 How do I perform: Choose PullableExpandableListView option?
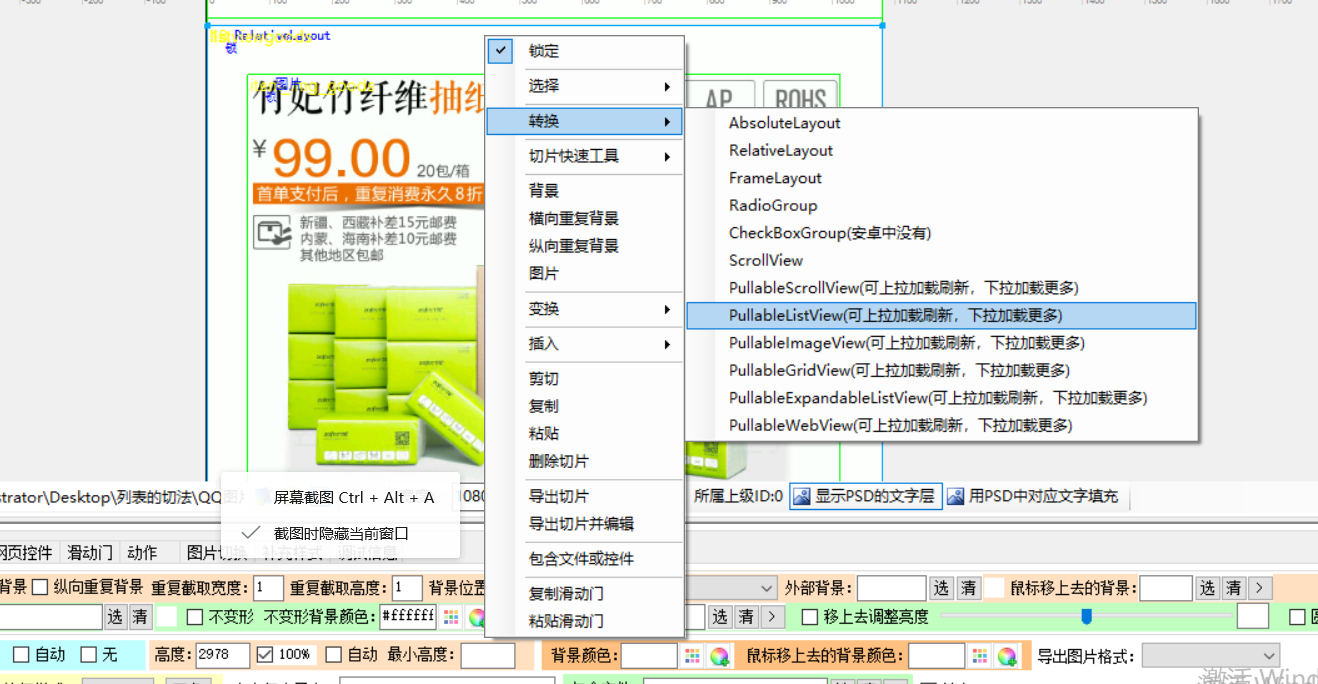point(941,398)
